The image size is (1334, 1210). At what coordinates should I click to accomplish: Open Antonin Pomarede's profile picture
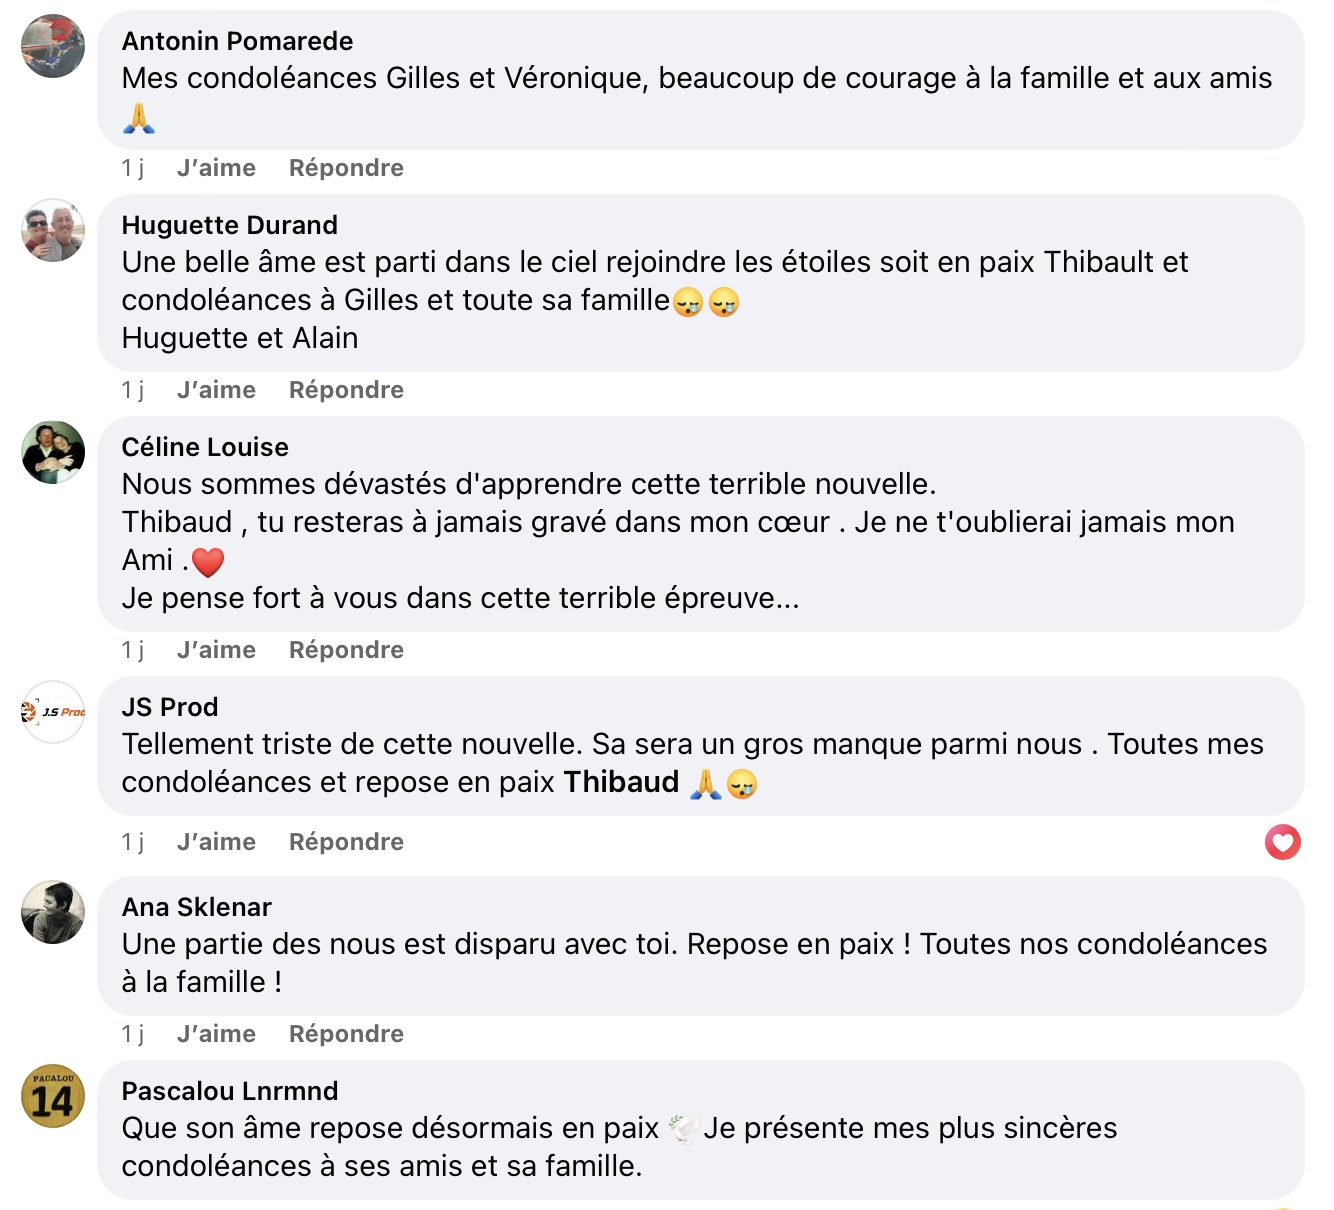(x=53, y=46)
